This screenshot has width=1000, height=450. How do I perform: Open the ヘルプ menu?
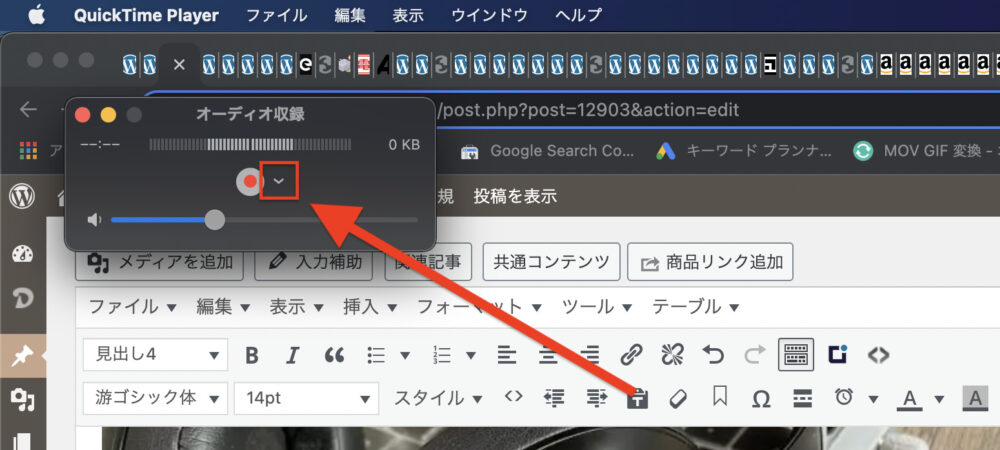click(578, 15)
